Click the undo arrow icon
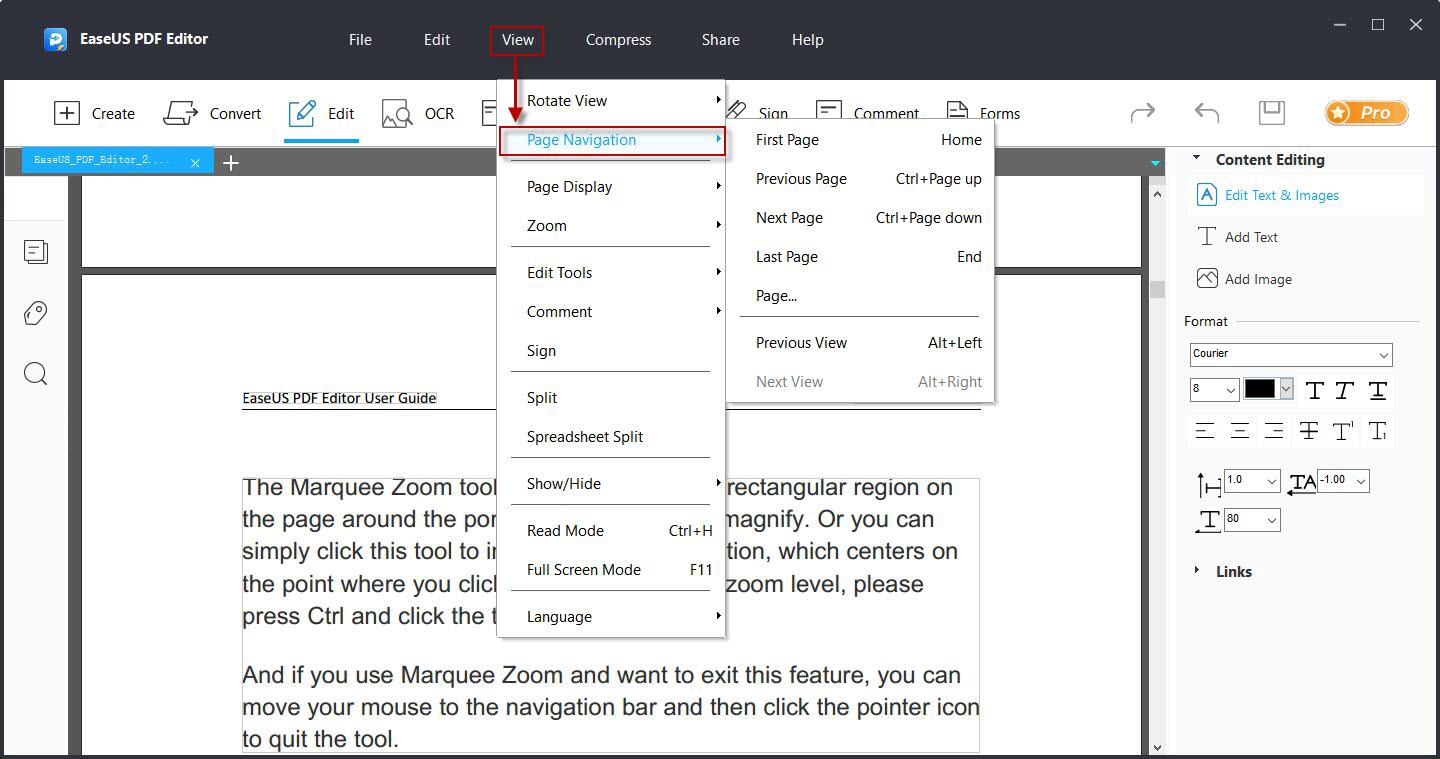The width and height of the screenshot is (1440, 759). 1206,113
